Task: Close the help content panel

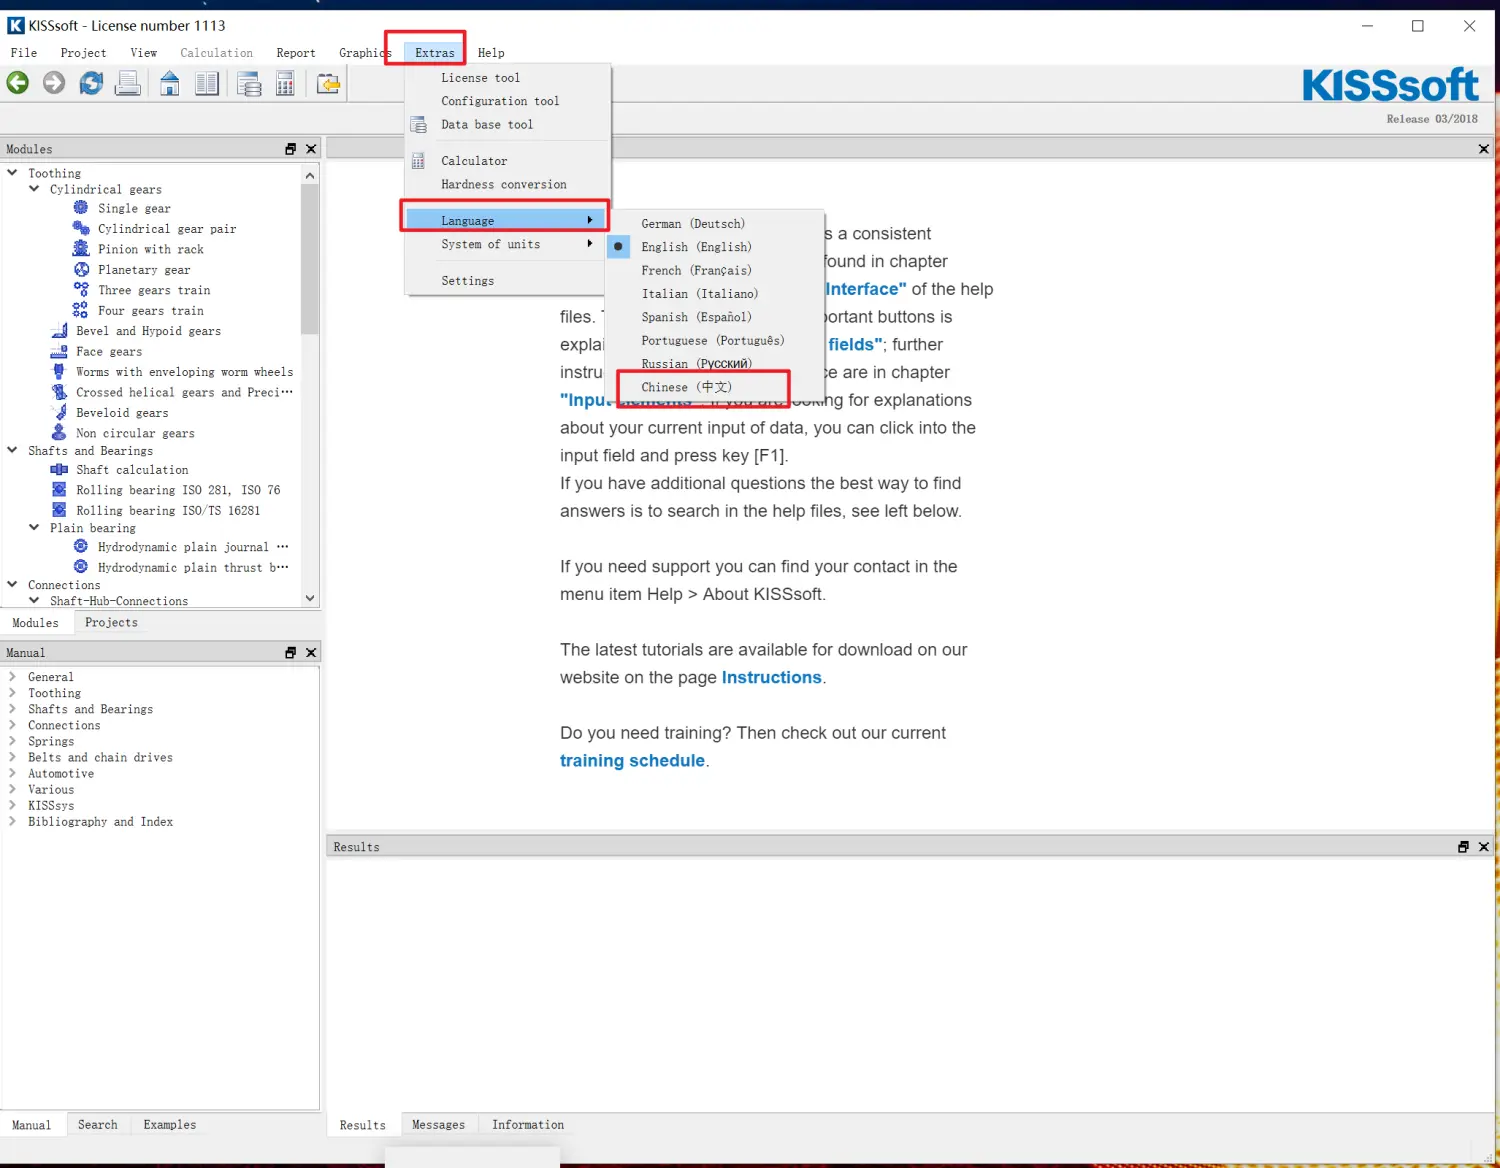Action: point(1484,149)
